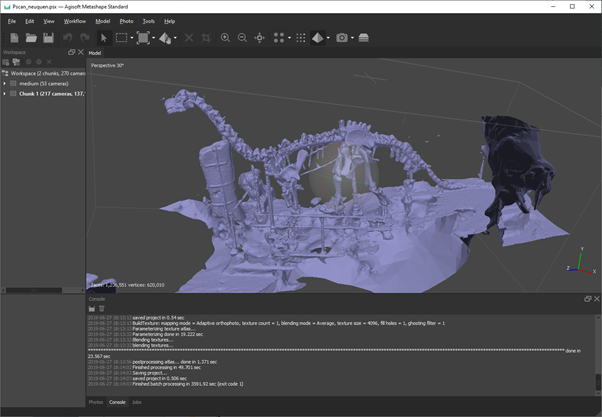Click the Reset view icon
Image resolution: width=602 pixels, height=417 pixels.
(x=260, y=38)
